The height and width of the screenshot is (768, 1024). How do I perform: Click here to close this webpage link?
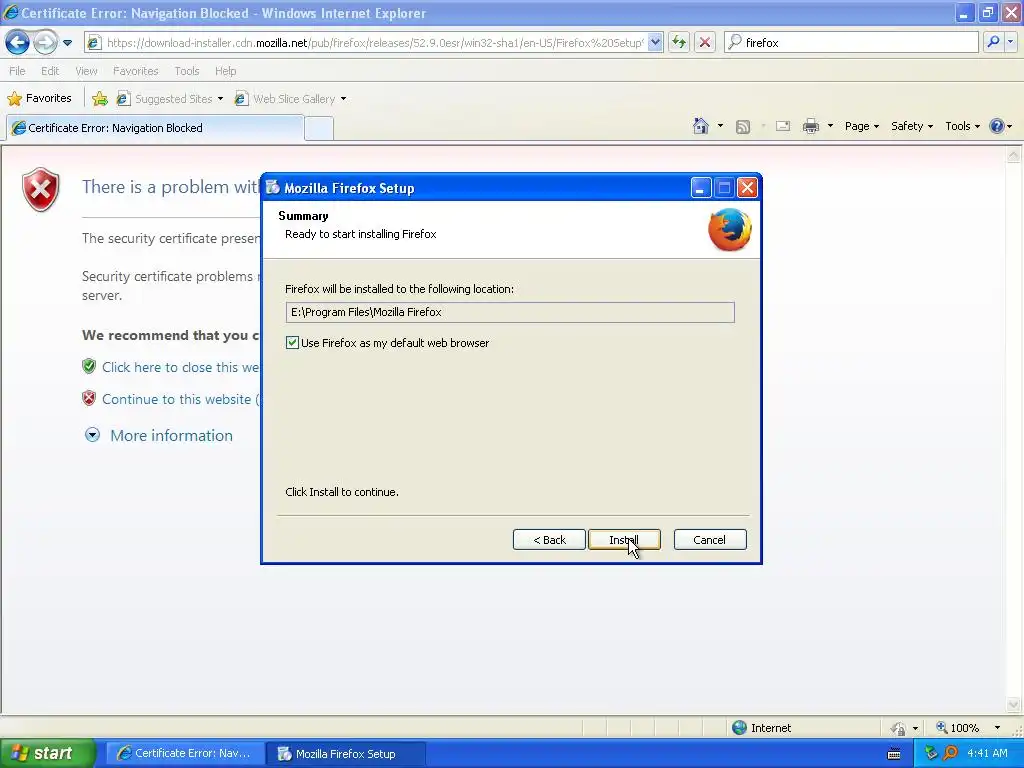click(181, 367)
